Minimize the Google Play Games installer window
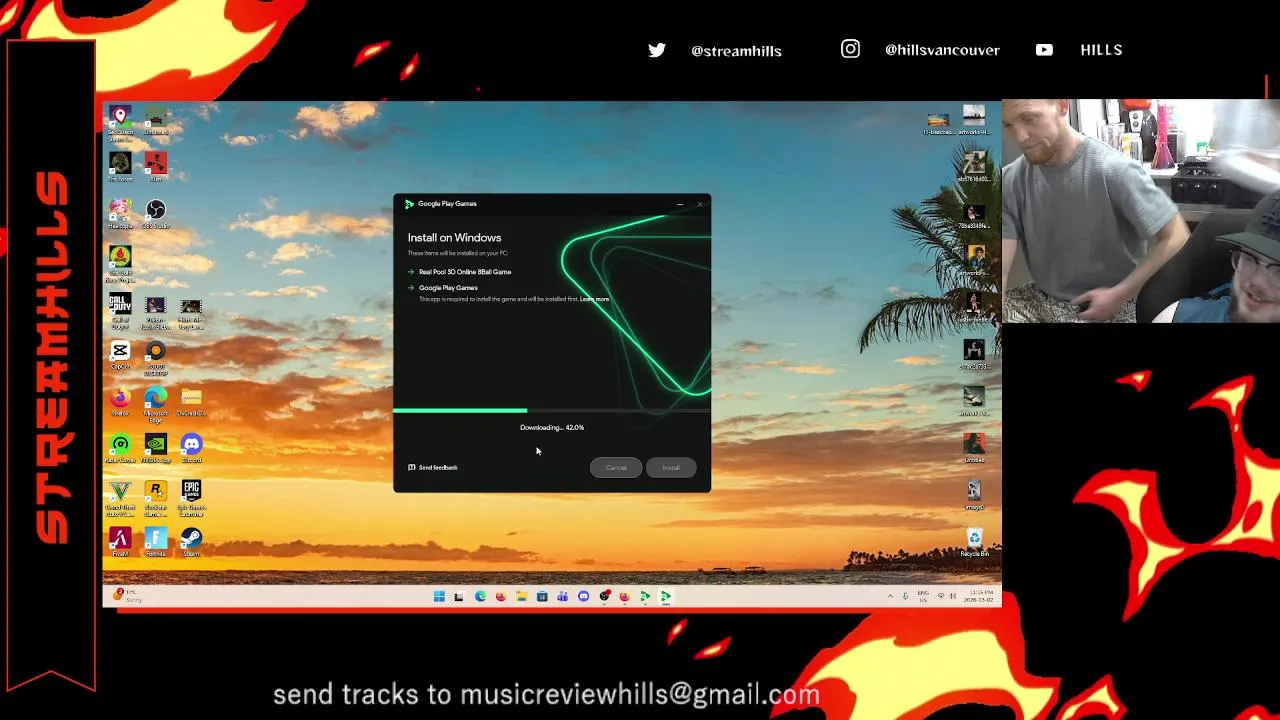Image resolution: width=1280 pixels, height=720 pixels. (680, 204)
